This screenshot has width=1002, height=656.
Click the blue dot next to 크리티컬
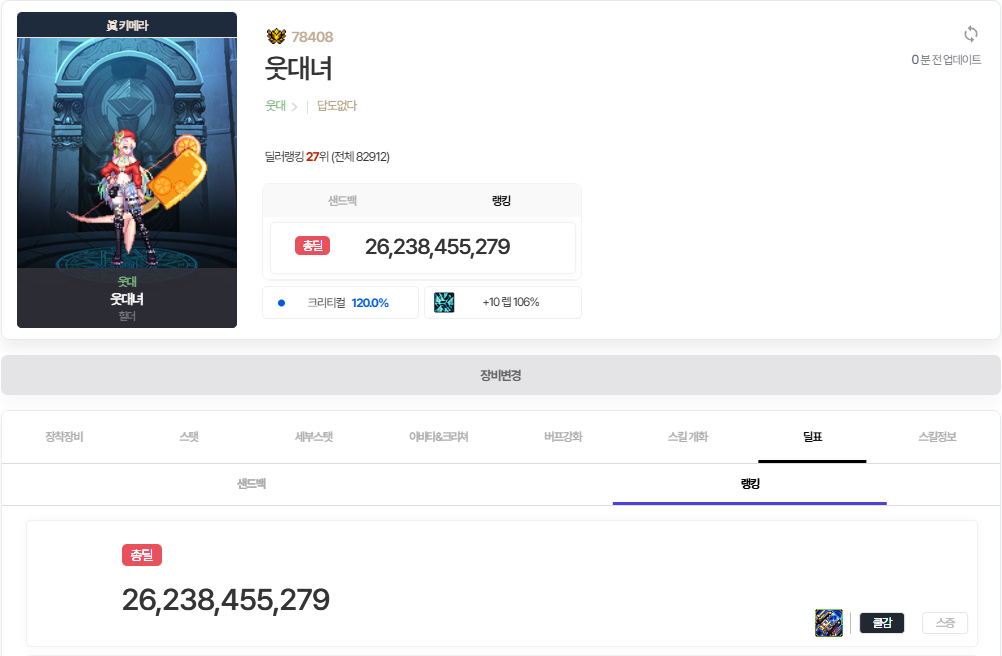[281, 303]
